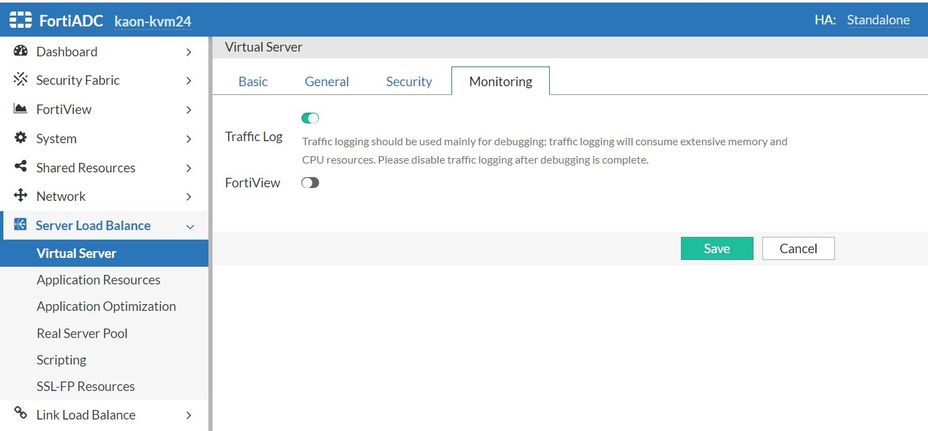Click the Dashboard gauge icon

20,51
